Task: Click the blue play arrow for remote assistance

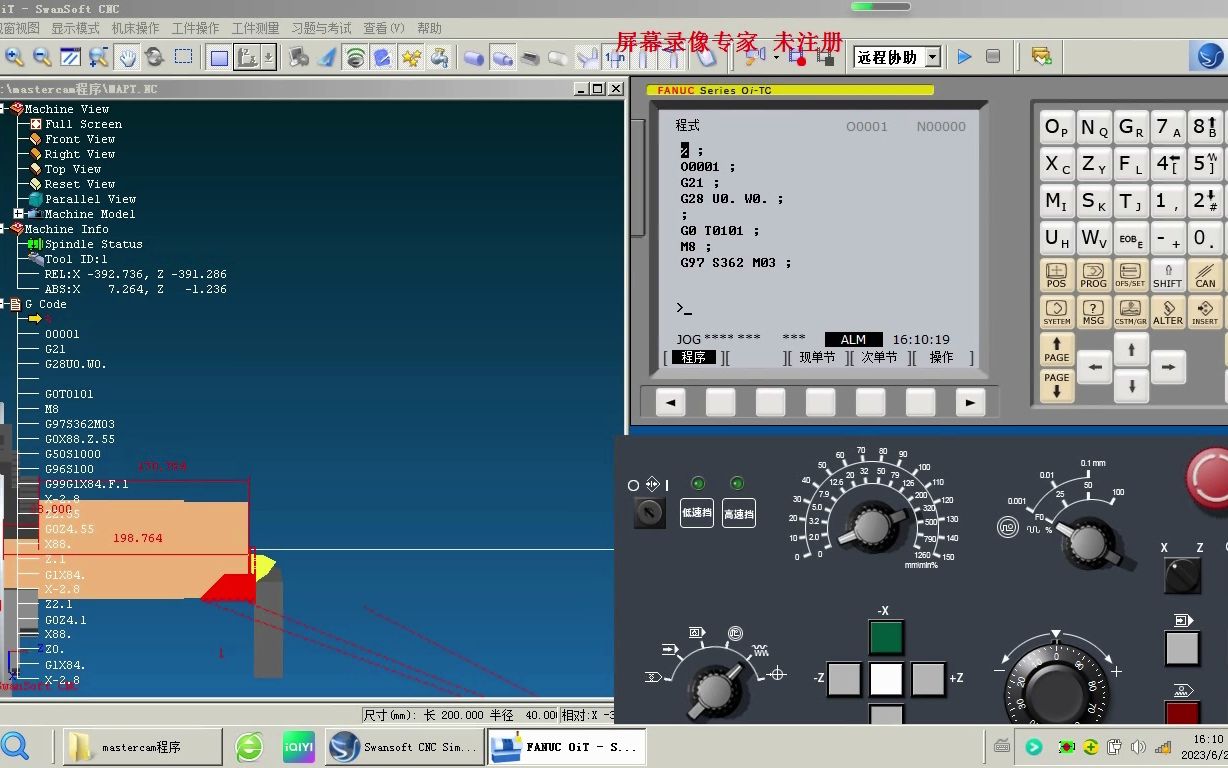Action: click(963, 57)
